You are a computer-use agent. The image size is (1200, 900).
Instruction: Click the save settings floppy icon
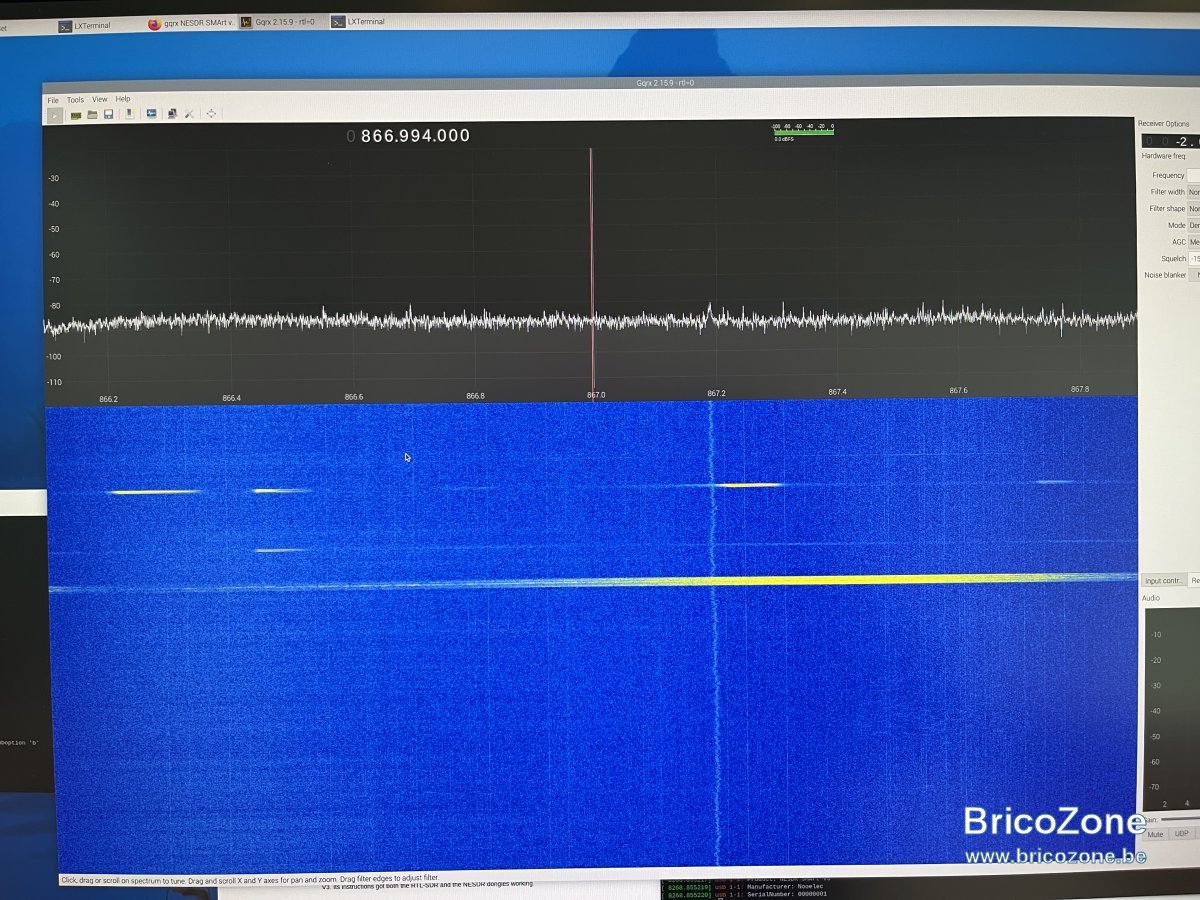point(108,115)
